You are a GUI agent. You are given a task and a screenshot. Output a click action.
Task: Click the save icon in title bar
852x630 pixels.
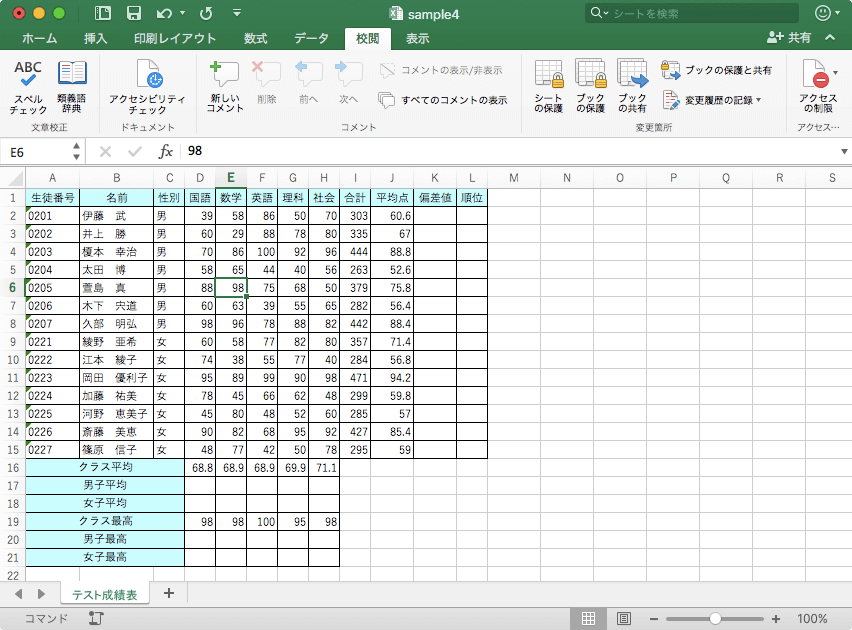(134, 13)
